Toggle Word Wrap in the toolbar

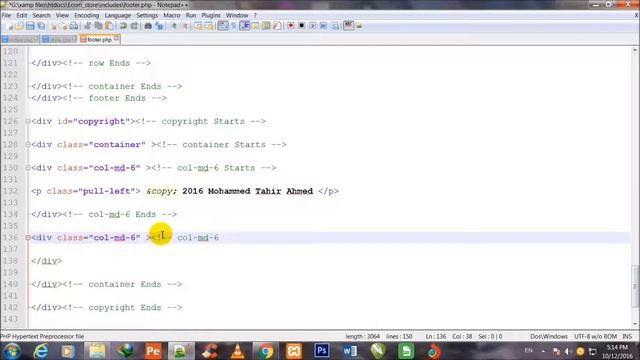[223, 26]
